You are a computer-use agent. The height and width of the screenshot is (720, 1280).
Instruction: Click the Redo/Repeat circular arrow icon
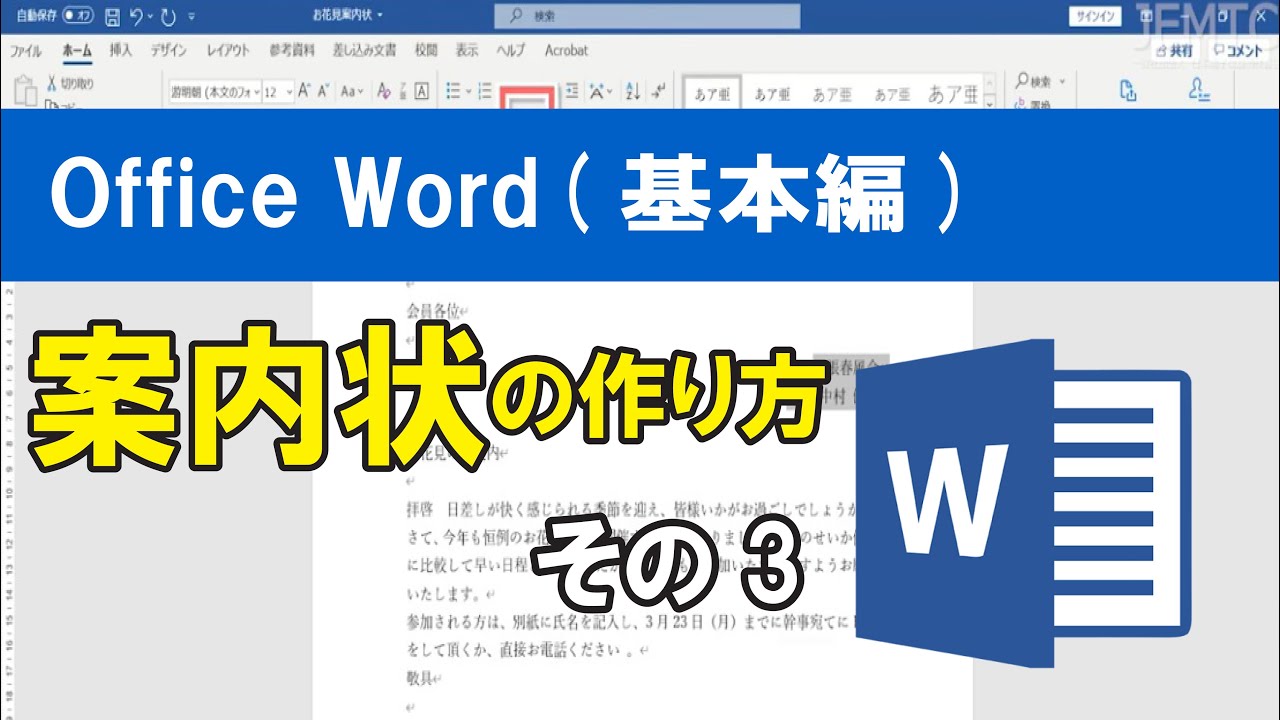168,17
